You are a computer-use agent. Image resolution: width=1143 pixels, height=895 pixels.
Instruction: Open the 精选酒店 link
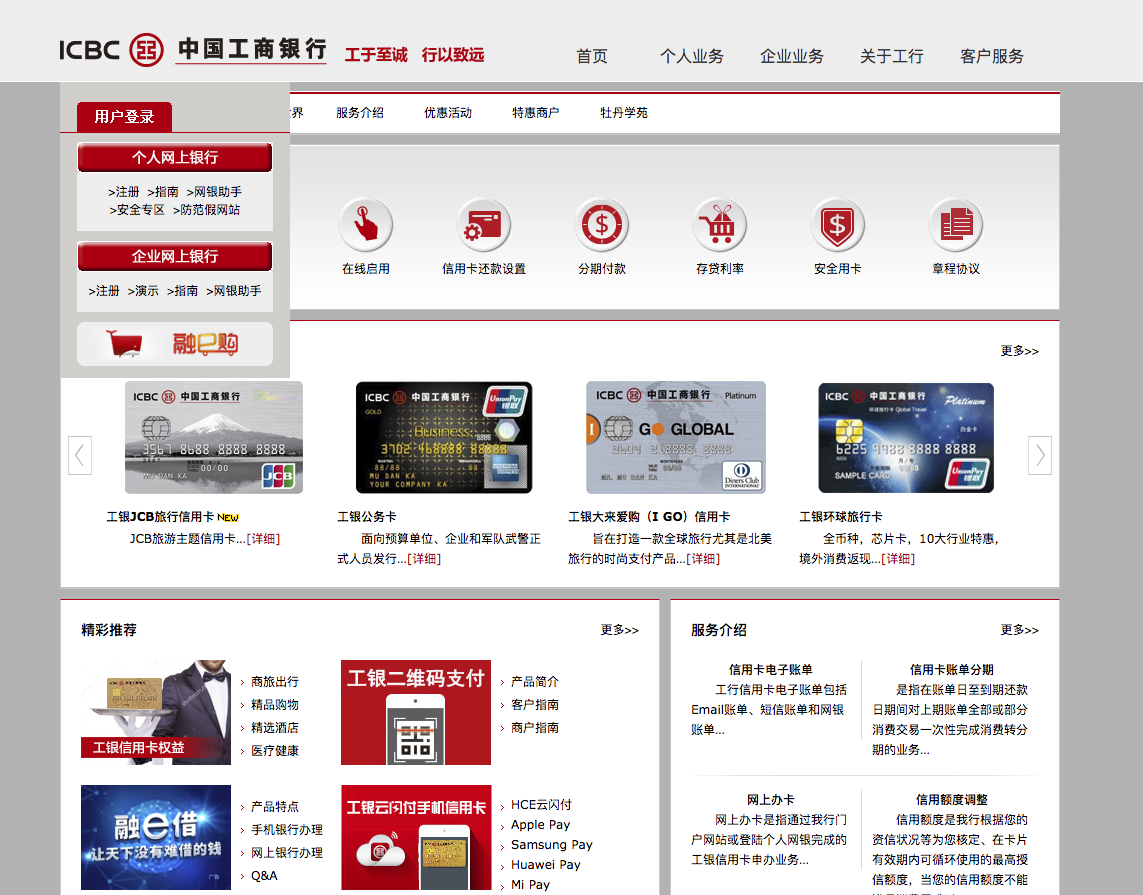pyautogui.click(x=275, y=727)
